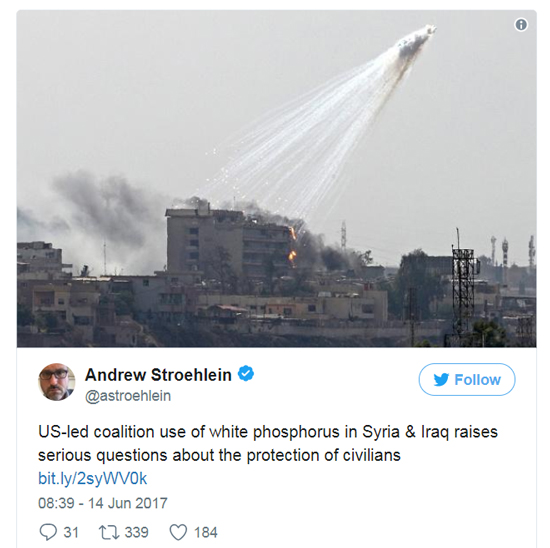The width and height of the screenshot is (550, 548).
Task: Open the attached photo of the smoking building
Action: (x=276, y=179)
